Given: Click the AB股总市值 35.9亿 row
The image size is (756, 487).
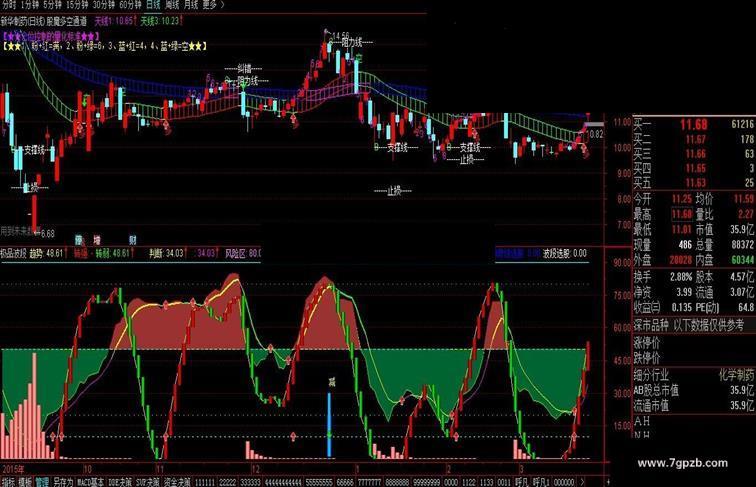Looking at the screenshot, I should 694,390.
